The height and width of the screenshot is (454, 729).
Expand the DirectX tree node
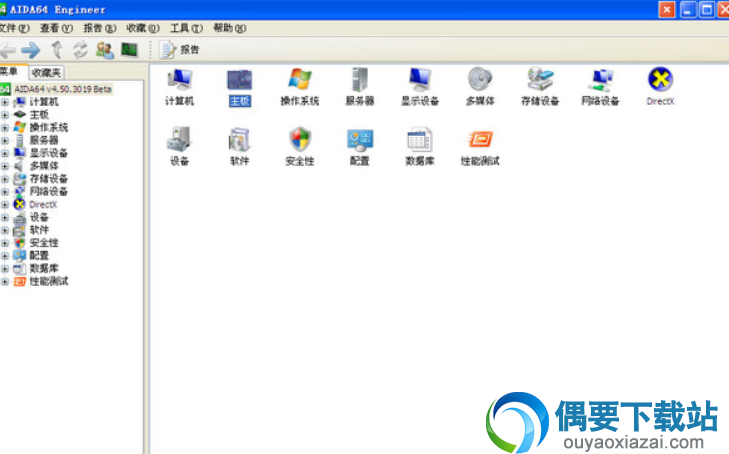click(5, 204)
